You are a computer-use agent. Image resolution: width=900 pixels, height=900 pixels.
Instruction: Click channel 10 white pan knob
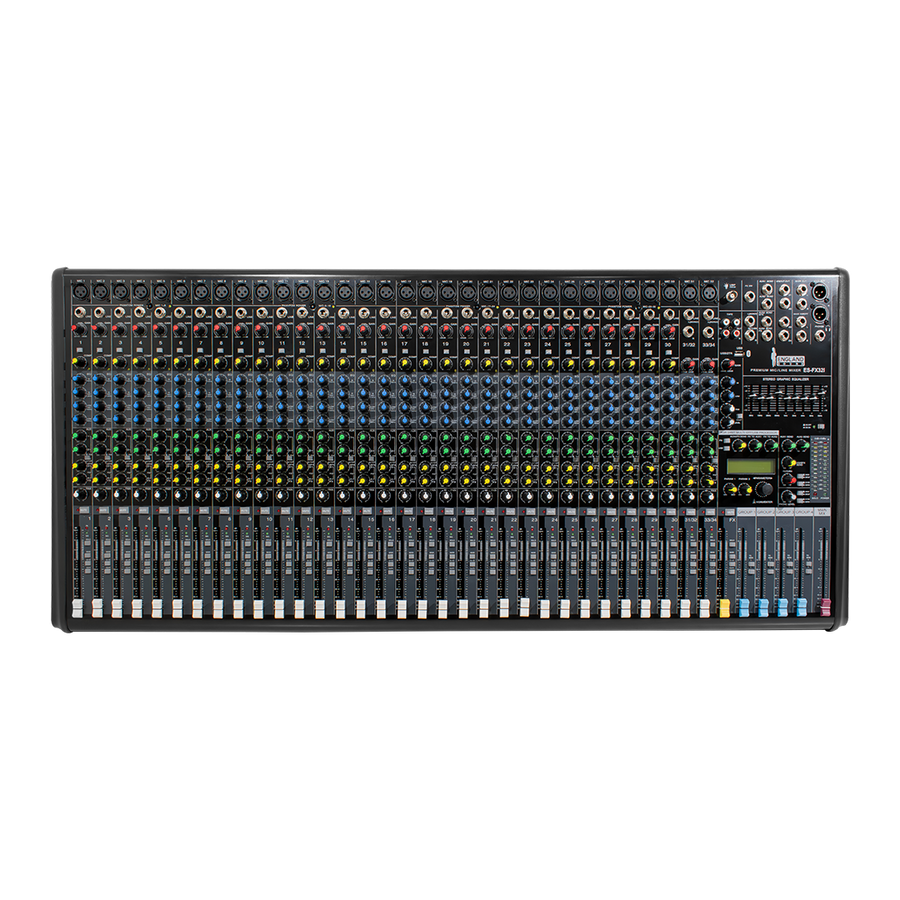(x=261, y=495)
